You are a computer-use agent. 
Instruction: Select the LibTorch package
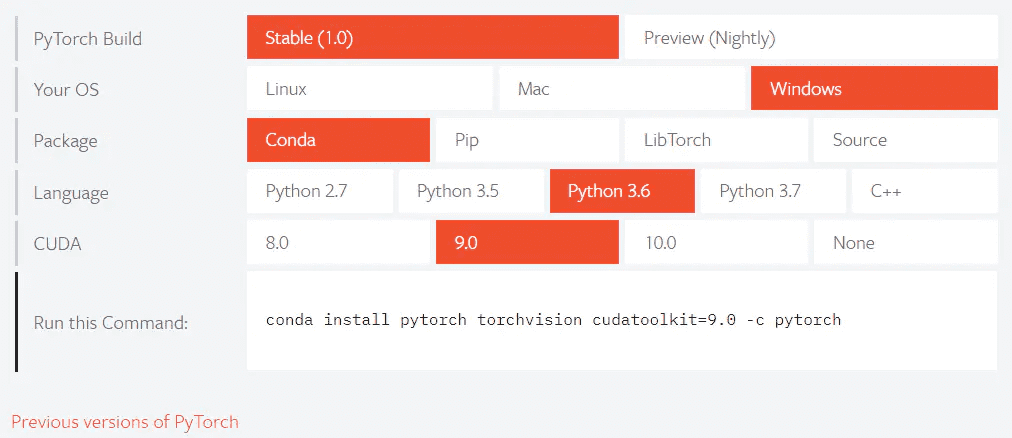[716, 140]
